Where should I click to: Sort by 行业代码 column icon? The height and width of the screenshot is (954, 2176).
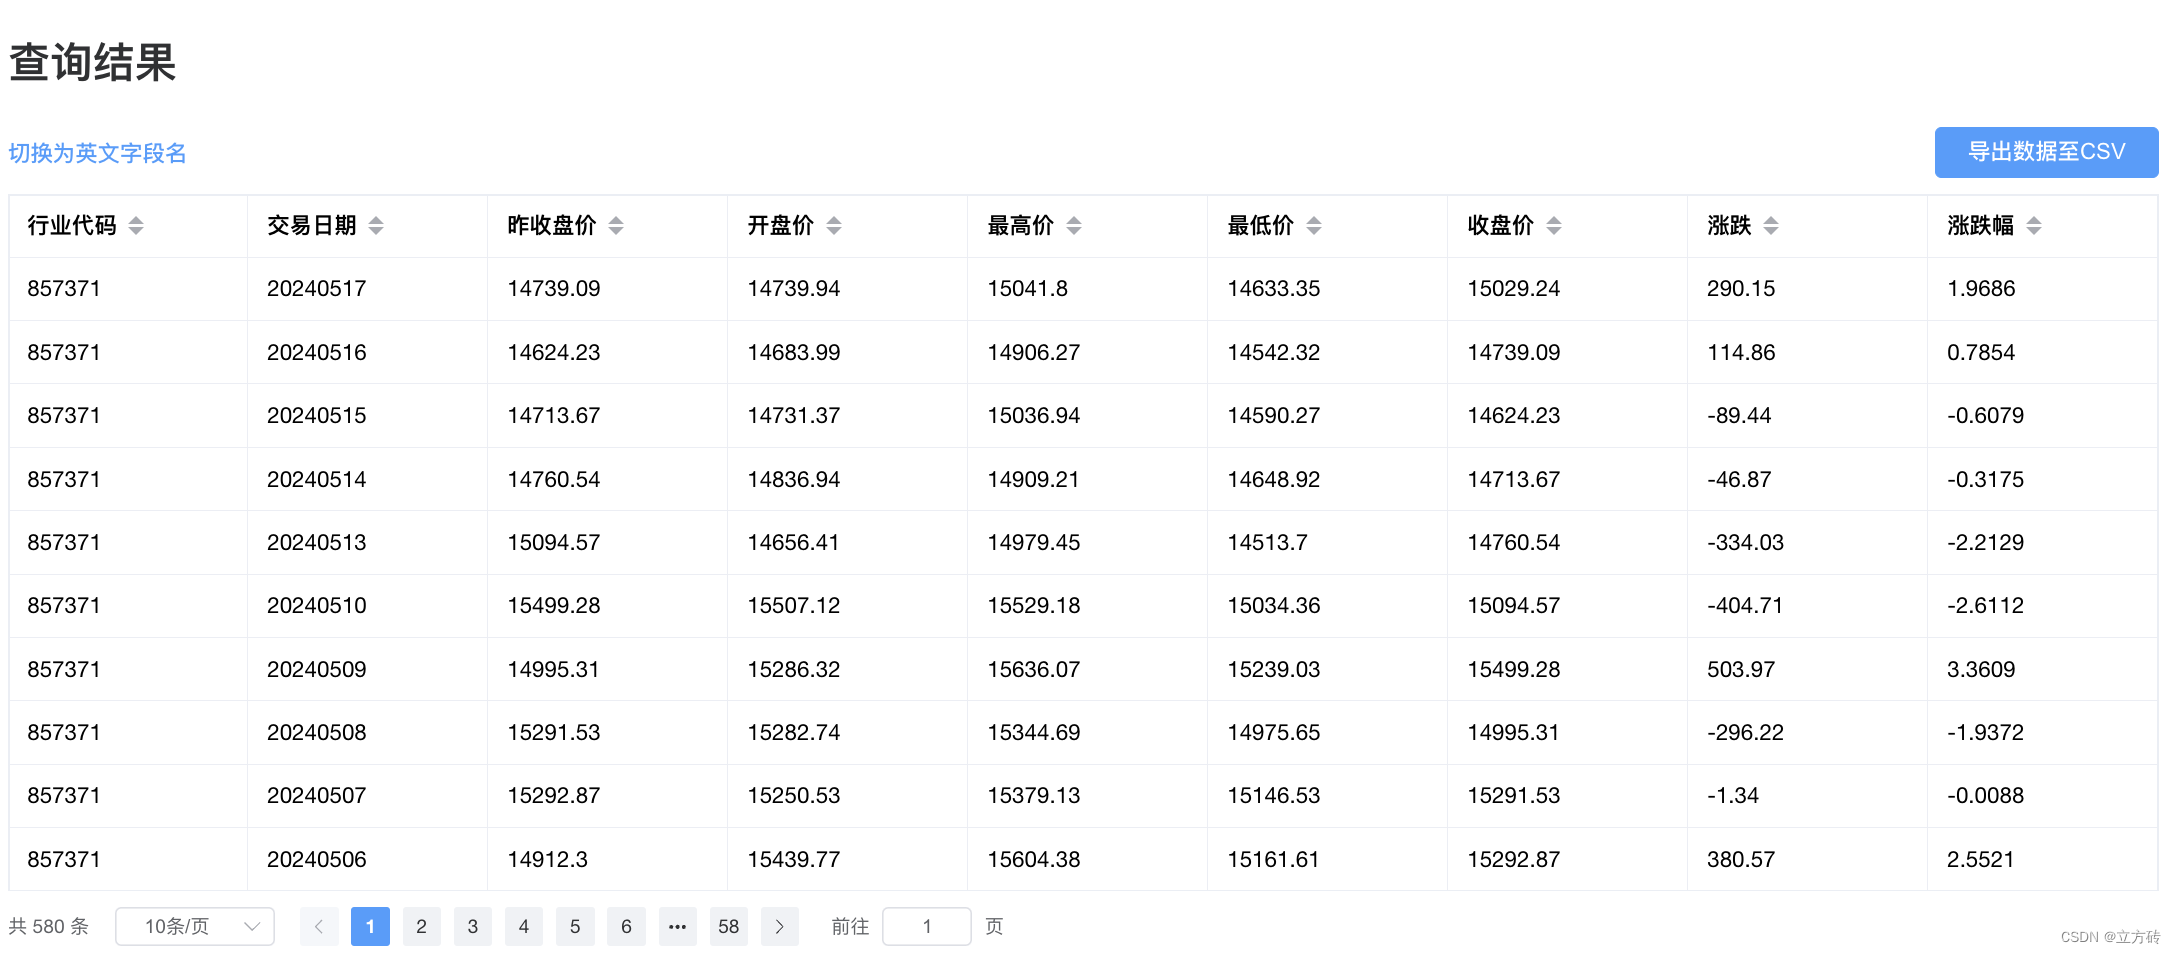pyautogui.click(x=136, y=226)
